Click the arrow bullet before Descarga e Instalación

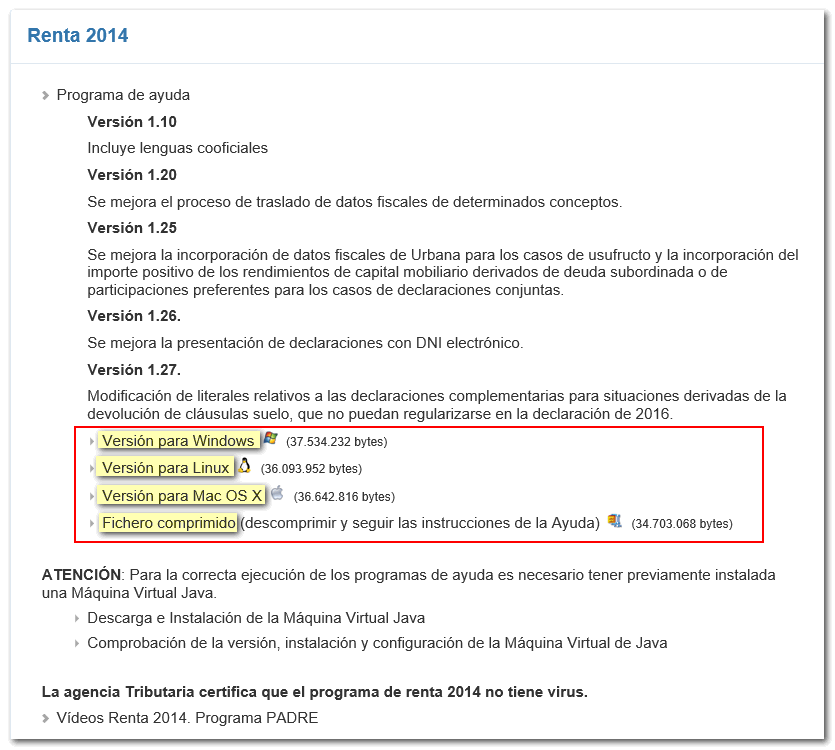[77, 618]
